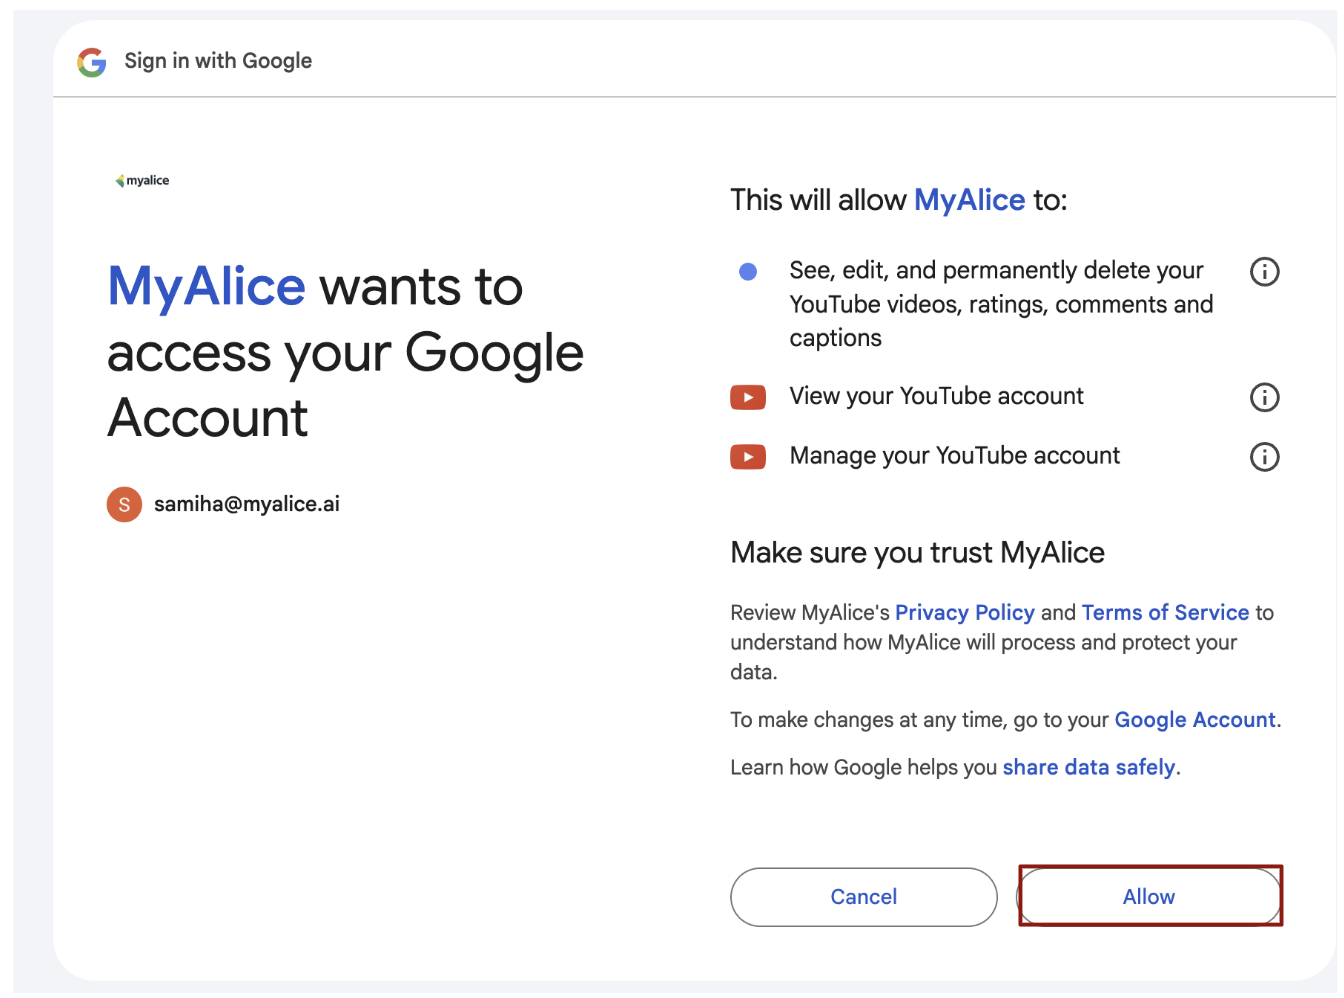1344x998 pixels.
Task: Open info for delete YouTube videos permission
Action: coord(1264,271)
